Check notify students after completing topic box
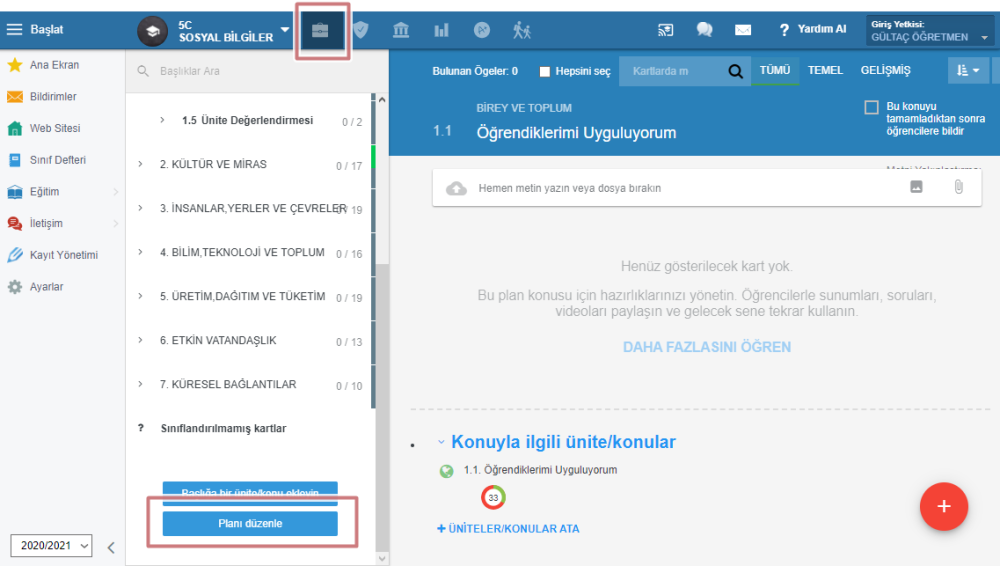Image resolution: width=1000 pixels, height=566 pixels. click(871, 107)
